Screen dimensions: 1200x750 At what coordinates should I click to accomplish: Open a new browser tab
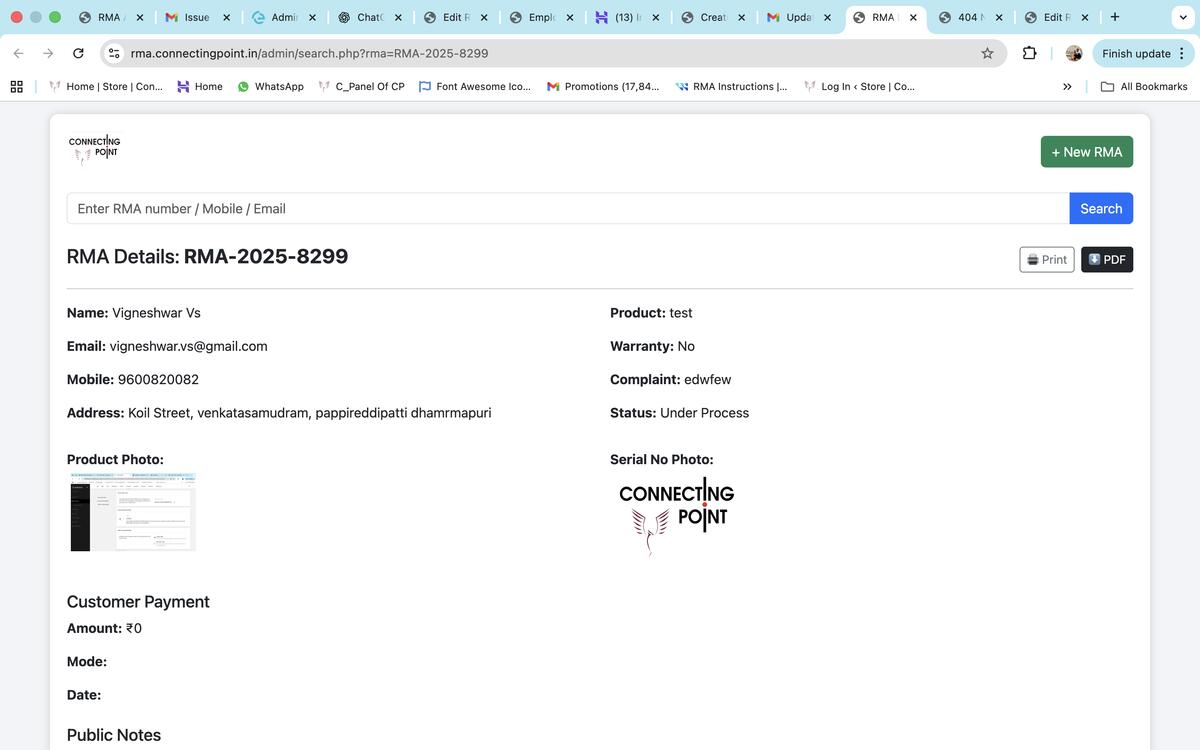(1114, 17)
